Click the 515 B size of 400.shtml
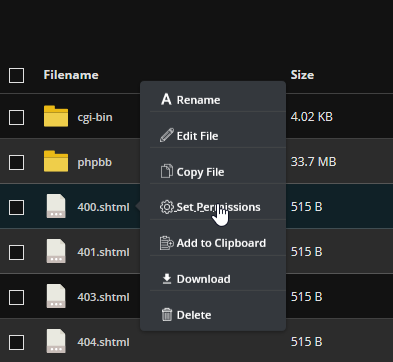 point(306,207)
